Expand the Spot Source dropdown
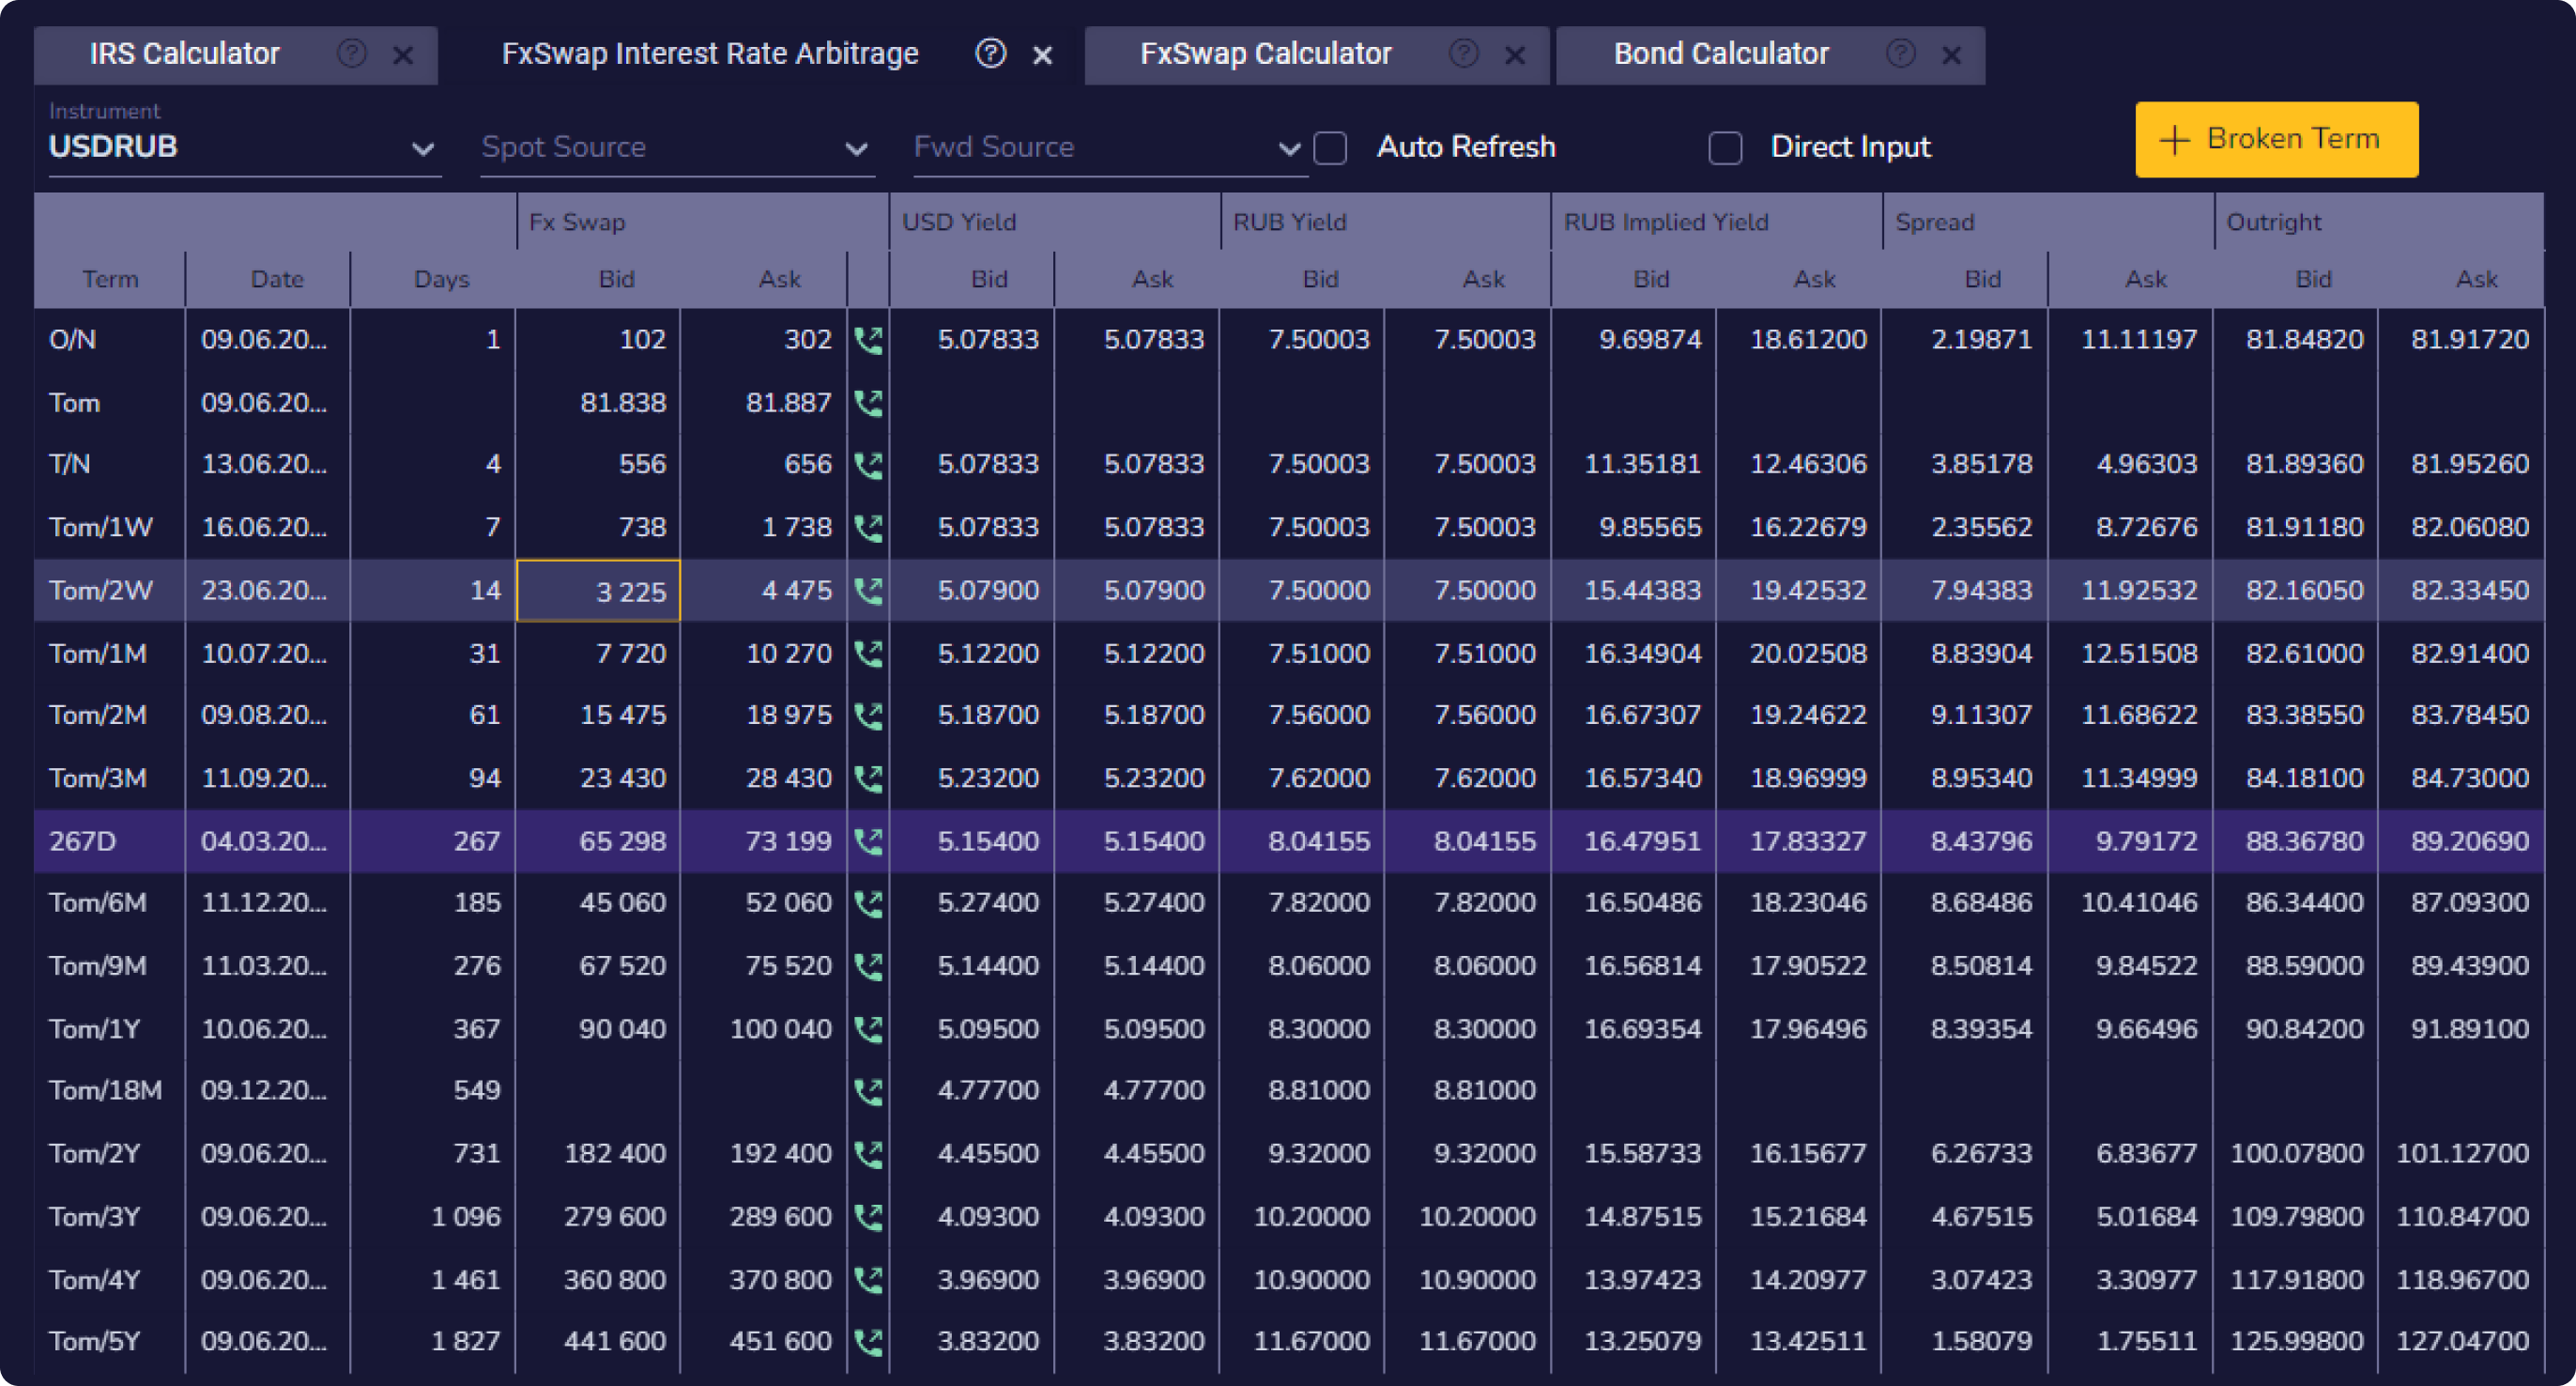2576x1386 pixels. (676, 148)
